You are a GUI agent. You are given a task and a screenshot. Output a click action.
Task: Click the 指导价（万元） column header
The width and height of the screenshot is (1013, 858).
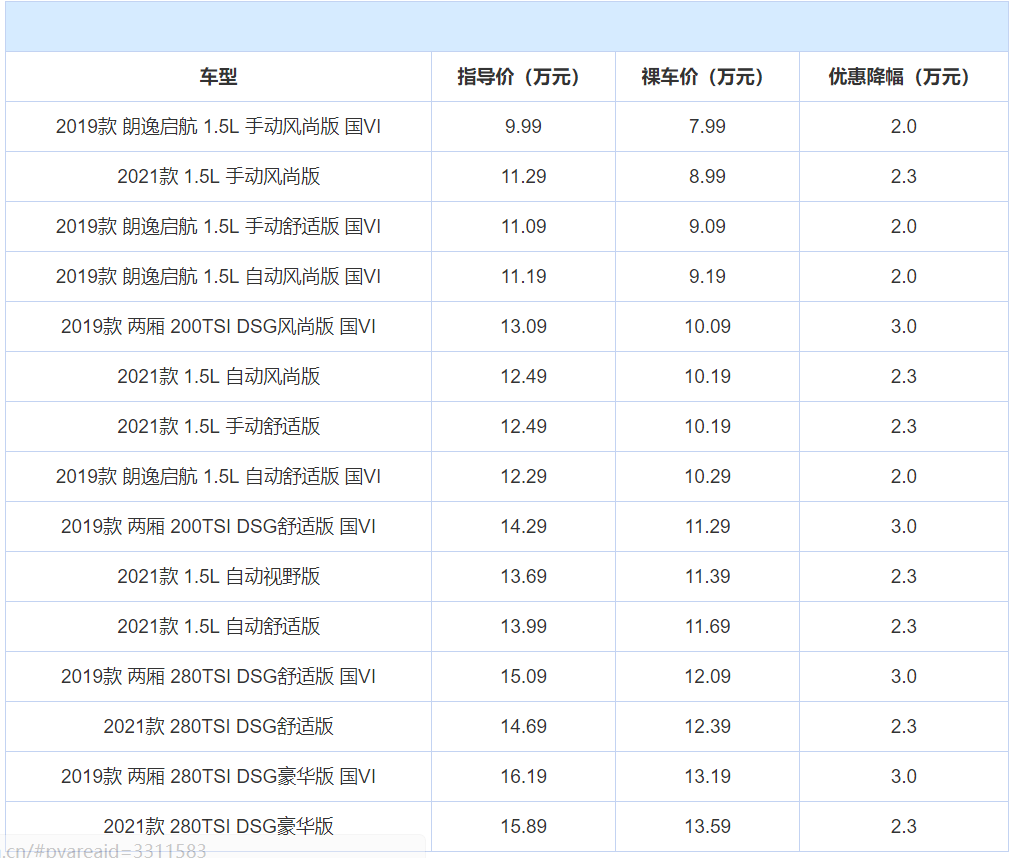coord(523,77)
